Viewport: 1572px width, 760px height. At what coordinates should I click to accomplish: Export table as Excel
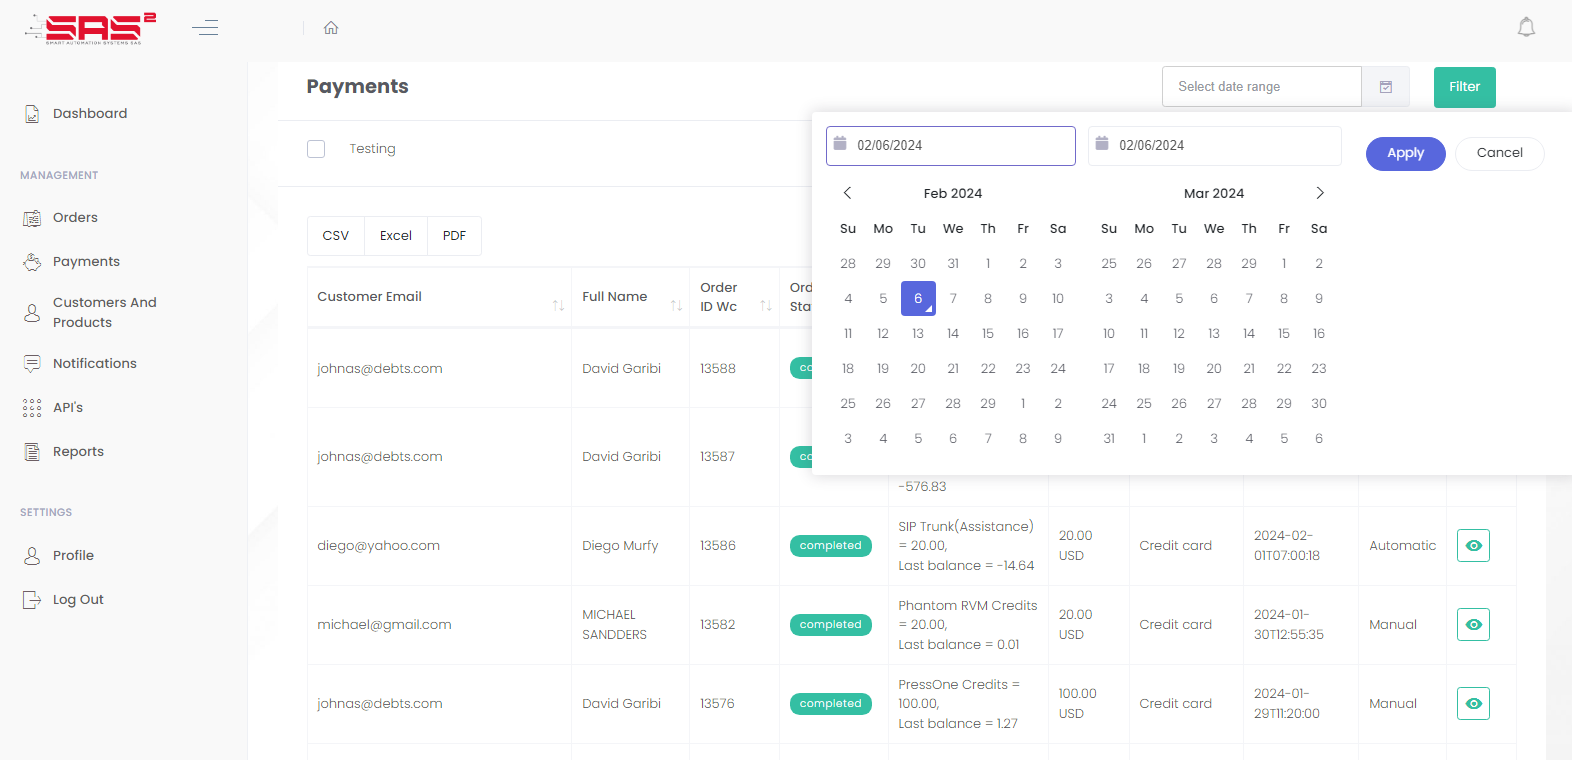(396, 236)
